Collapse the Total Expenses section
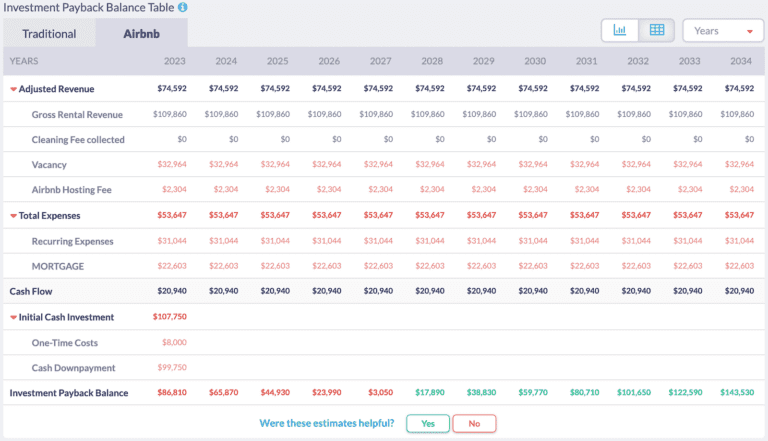The height and width of the screenshot is (441, 768). (14, 216)
